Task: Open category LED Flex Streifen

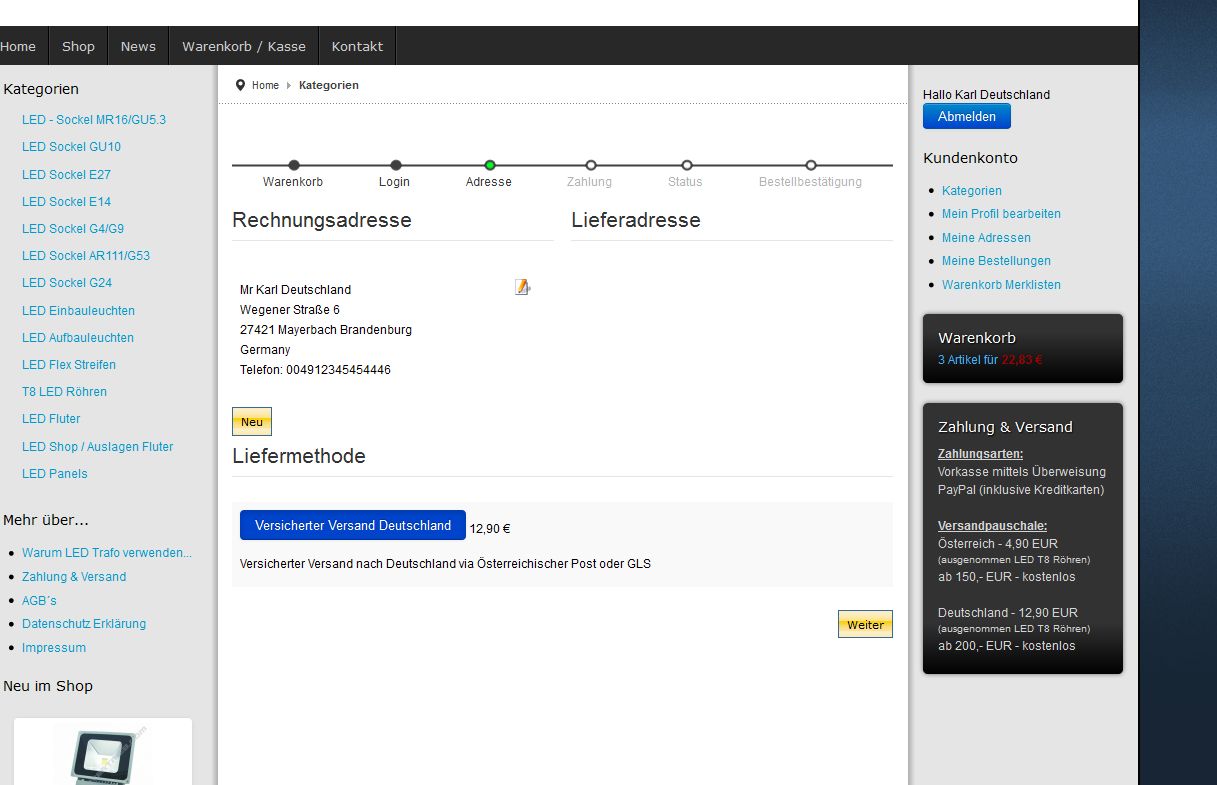Action: pyautogui.click(x=69, y=364)
